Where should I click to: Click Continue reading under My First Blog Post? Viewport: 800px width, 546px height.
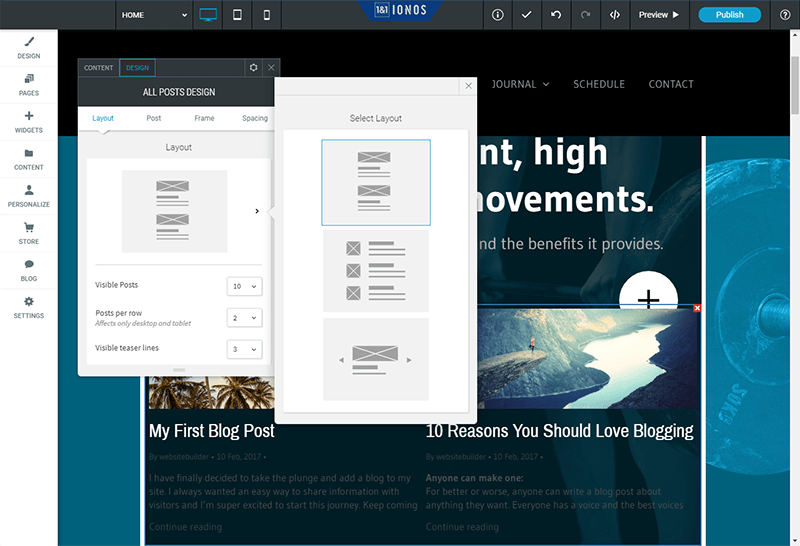(x=185, y=527)
